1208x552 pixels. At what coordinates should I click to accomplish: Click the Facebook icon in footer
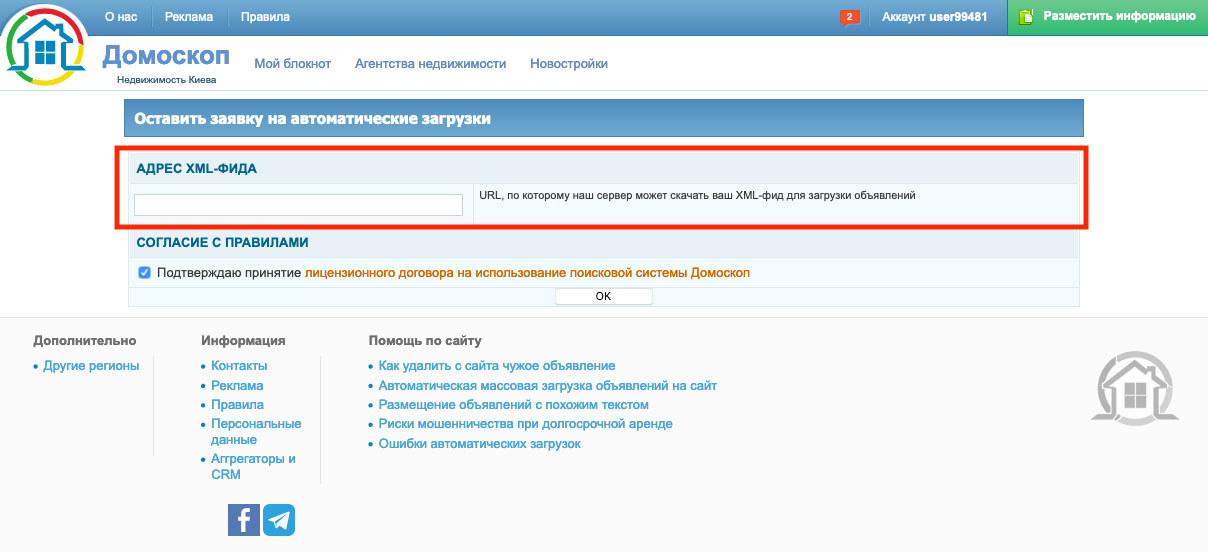coord(244,520)
